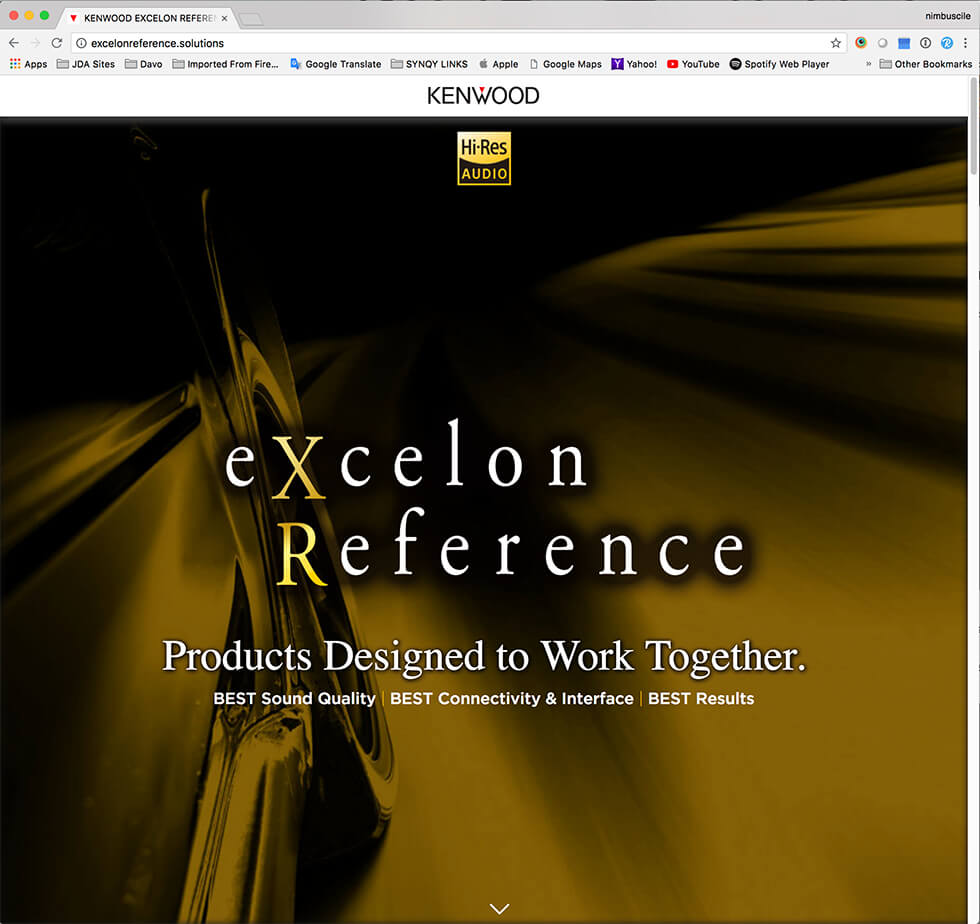Open the Yahoo! bookmark

coord(634,64)
